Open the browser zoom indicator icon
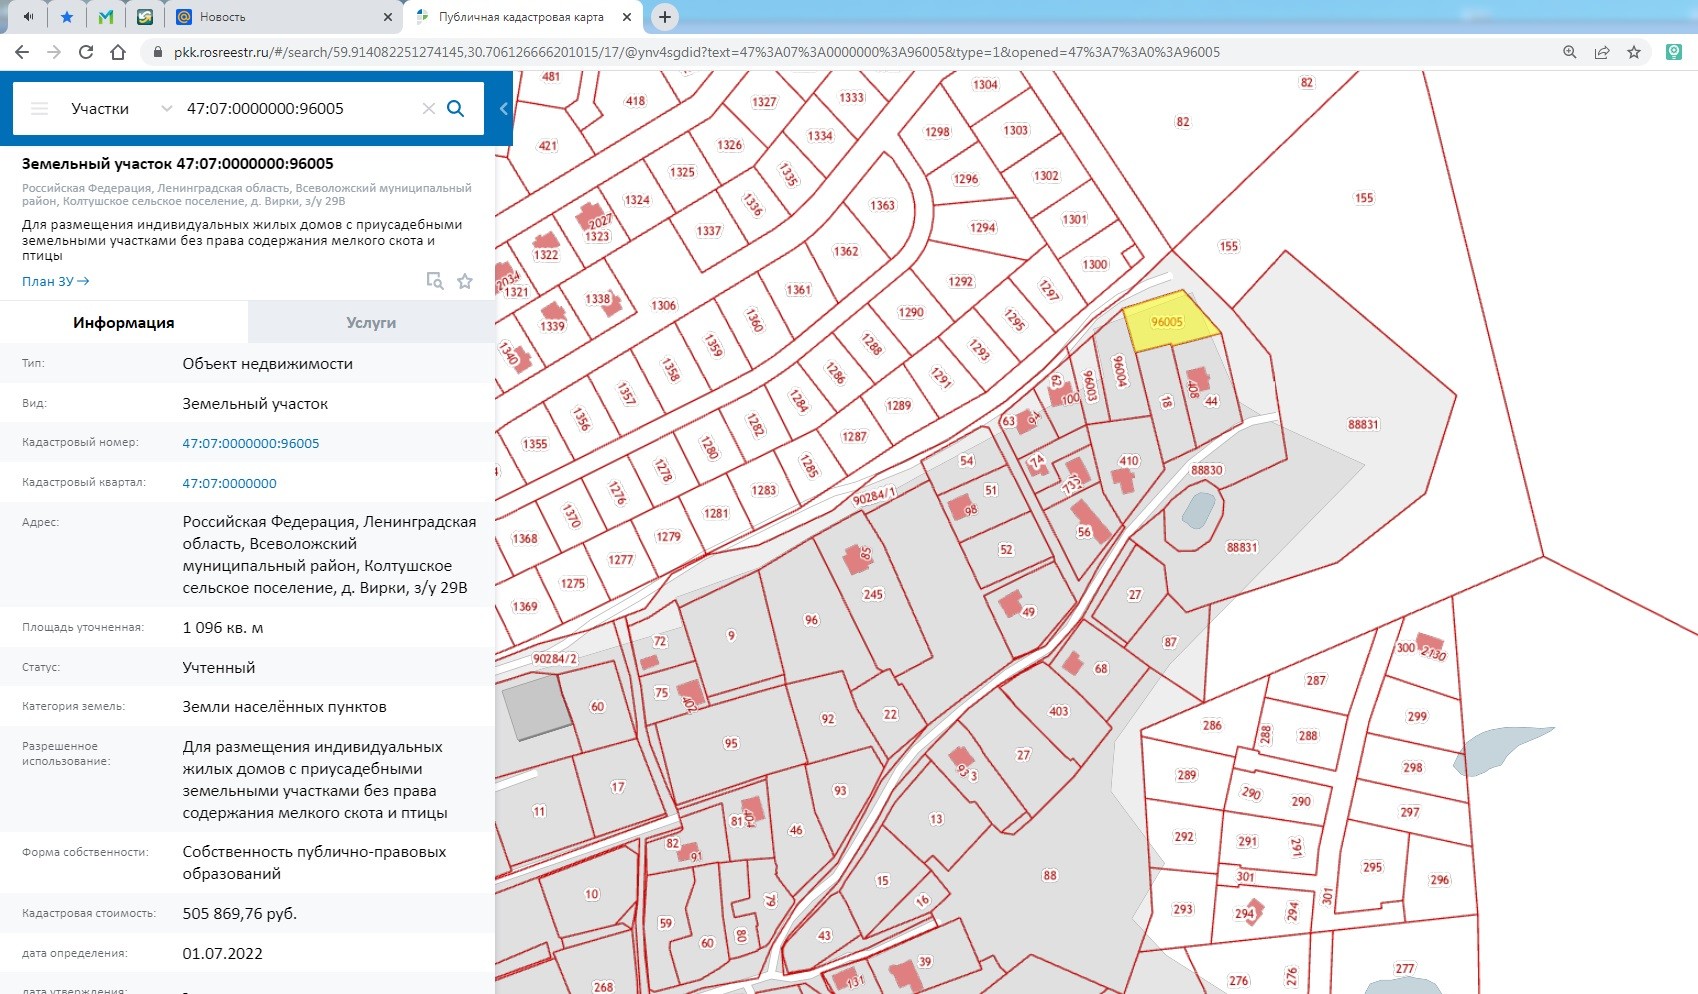Viewport: 1698px width, 994px height. coord(1569,52)
